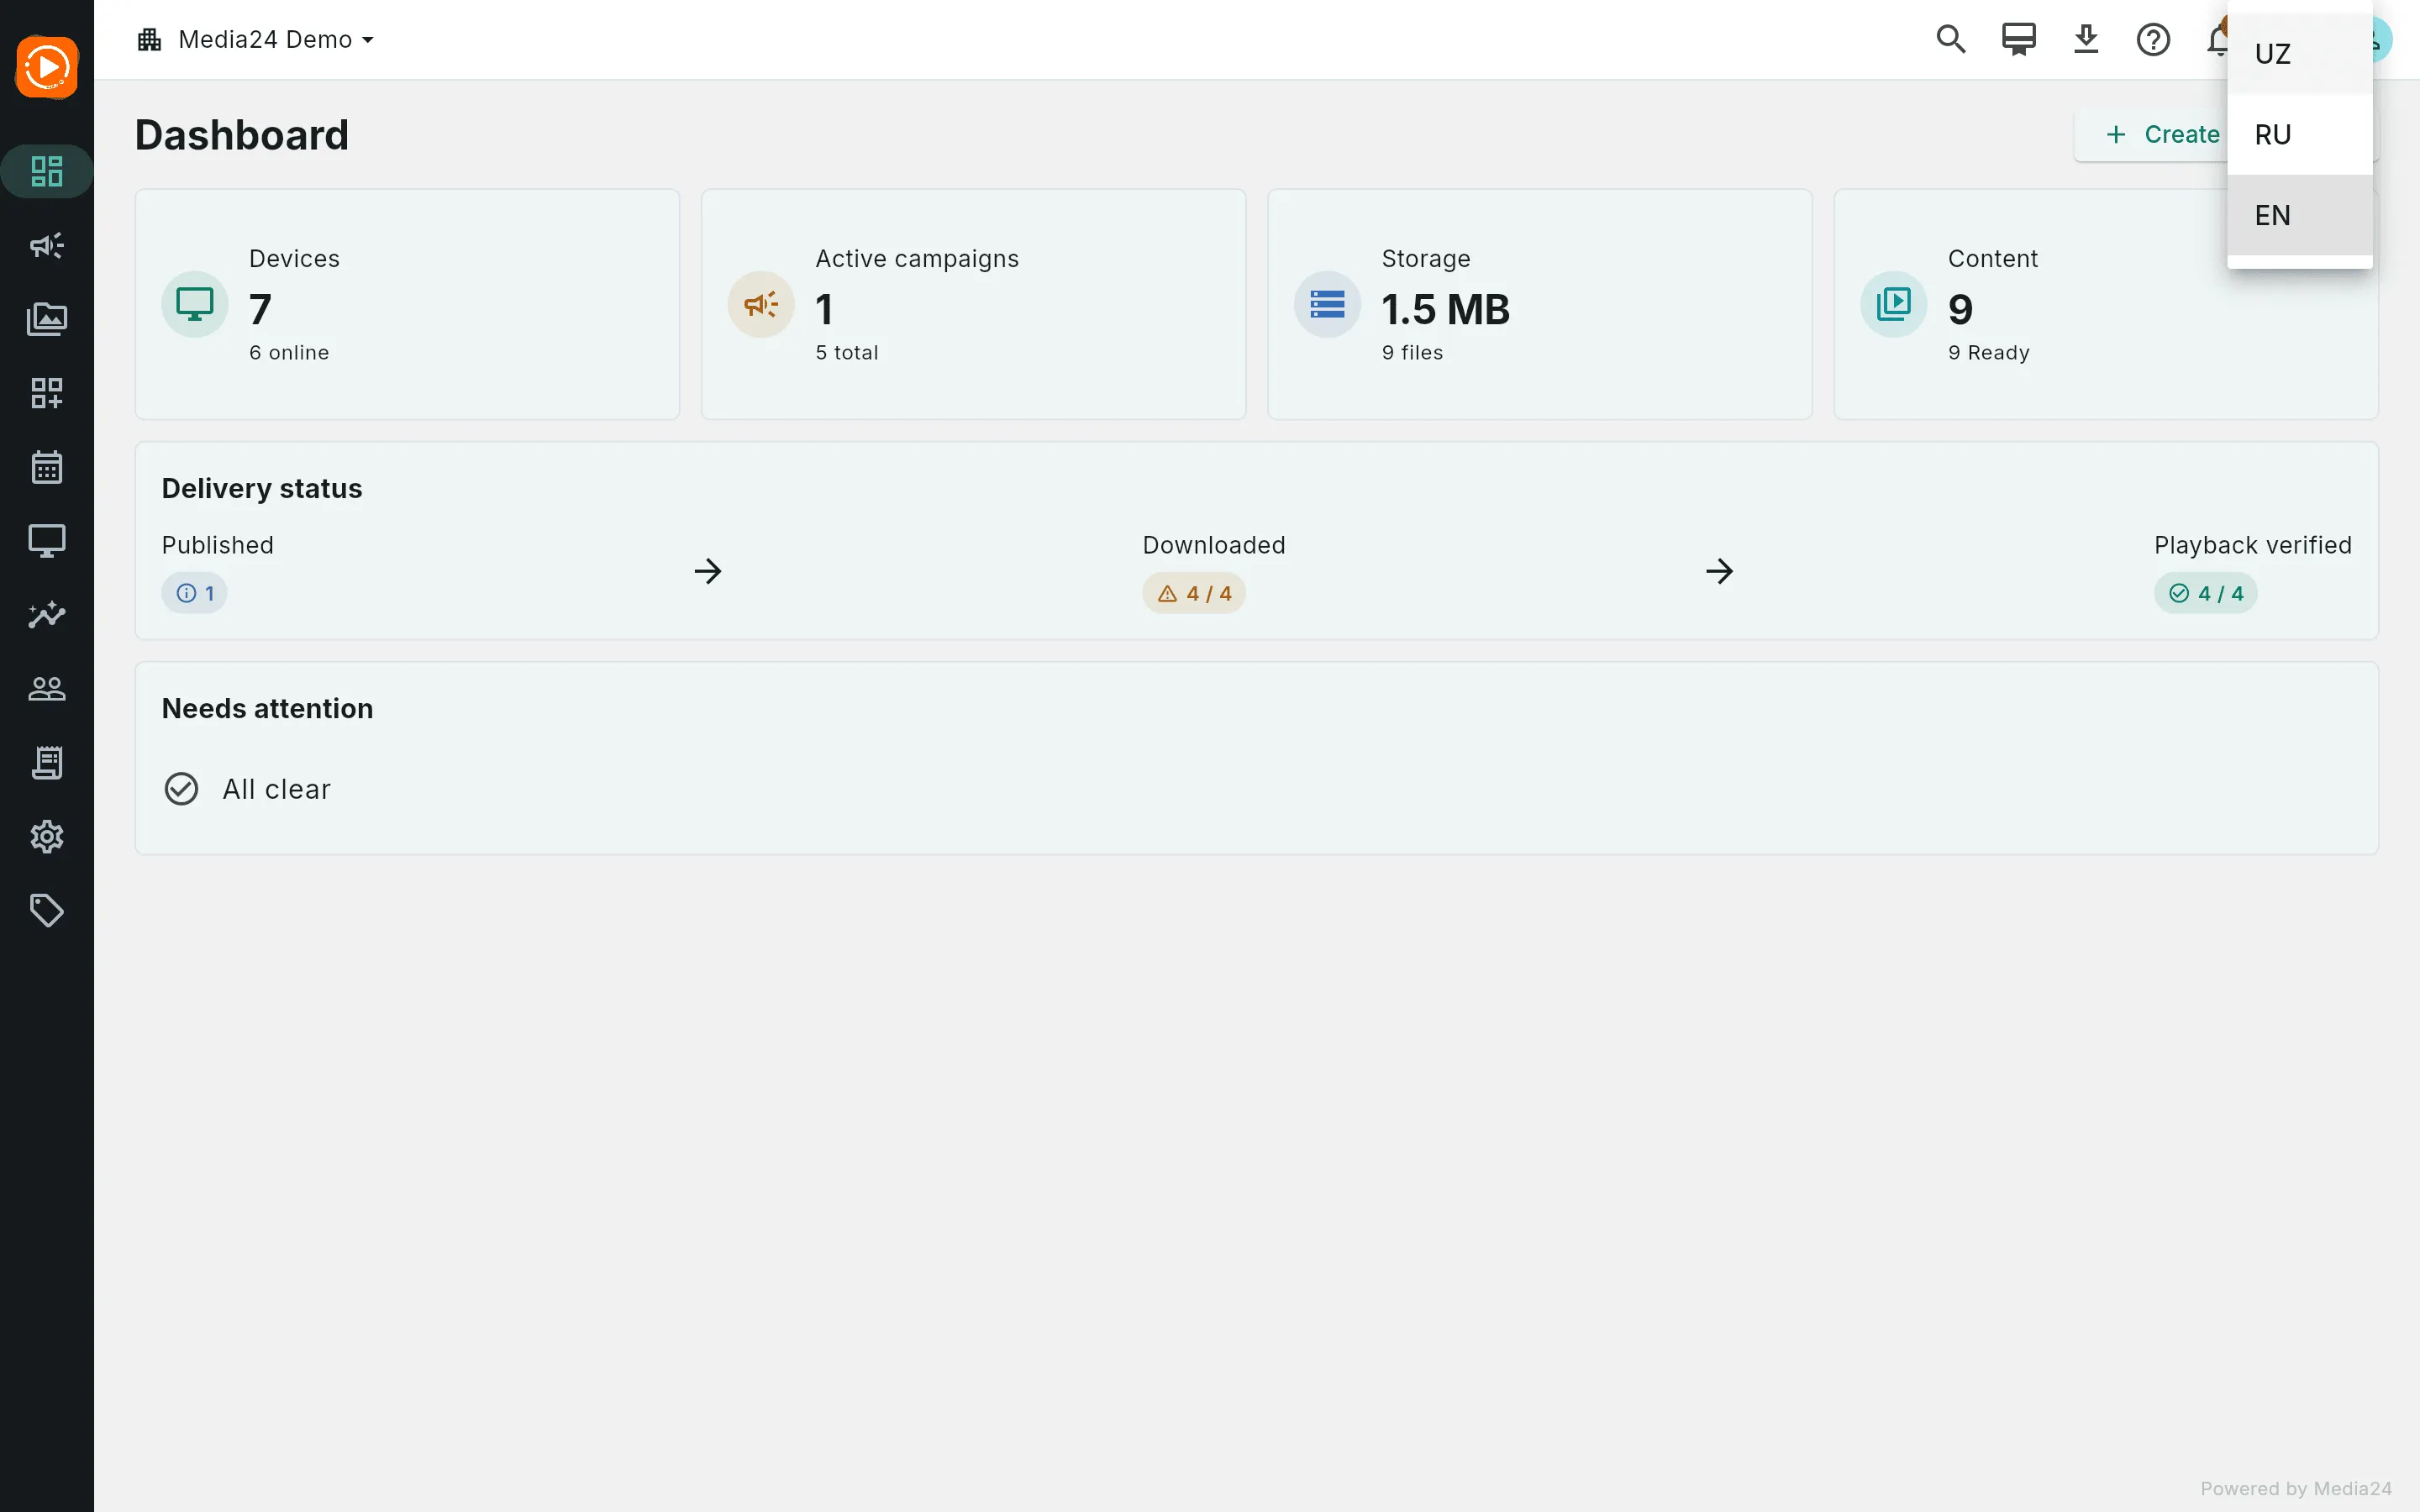Viewport: 2420px width, 1512px height.
Task: Open the Media library sidebar icon
Action: [x=47, y=319]
